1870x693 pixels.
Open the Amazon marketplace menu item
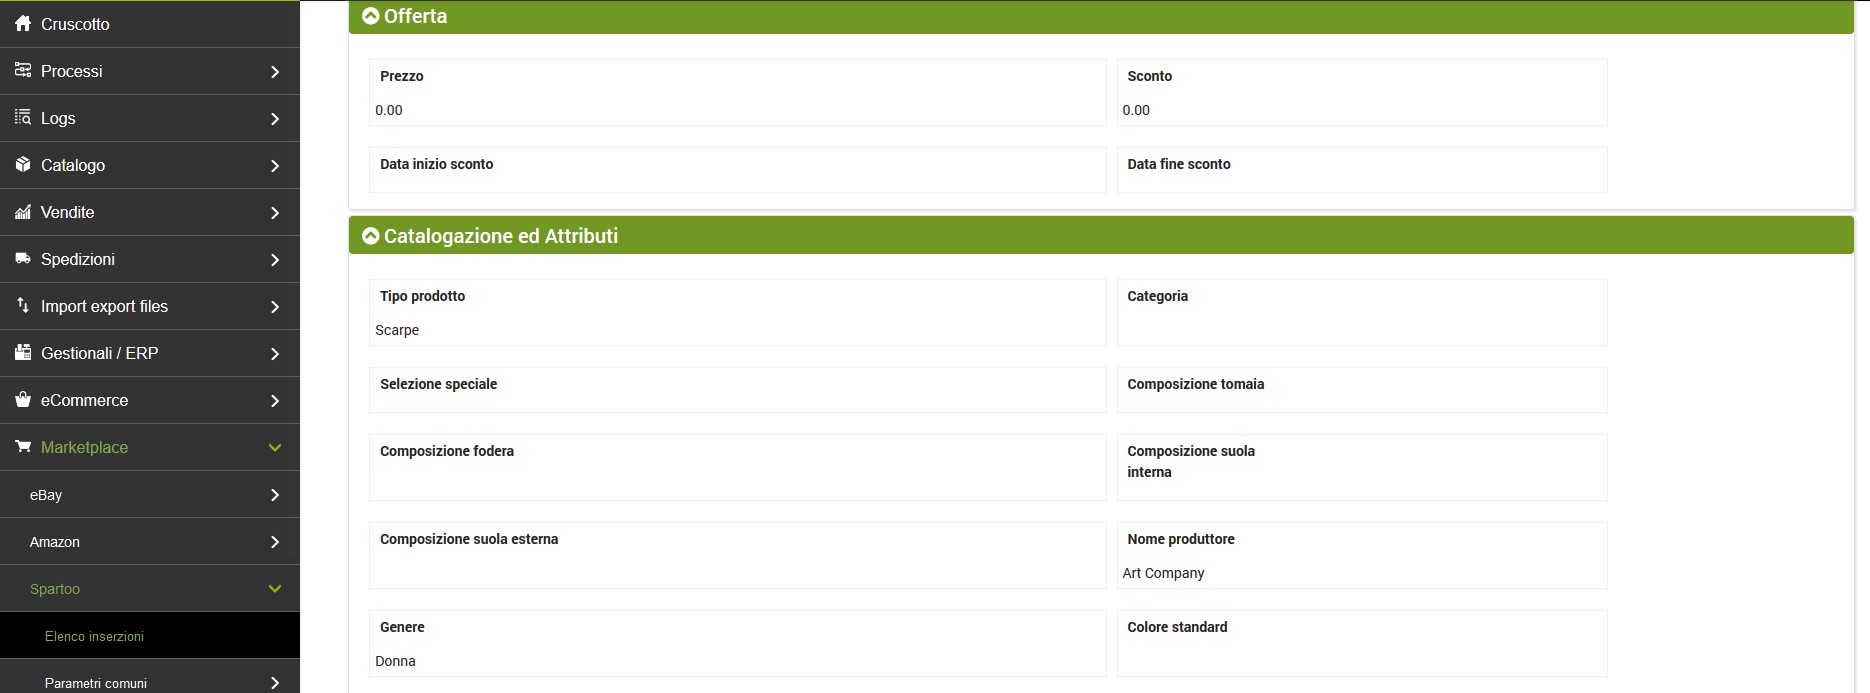(x=55, y=542)
